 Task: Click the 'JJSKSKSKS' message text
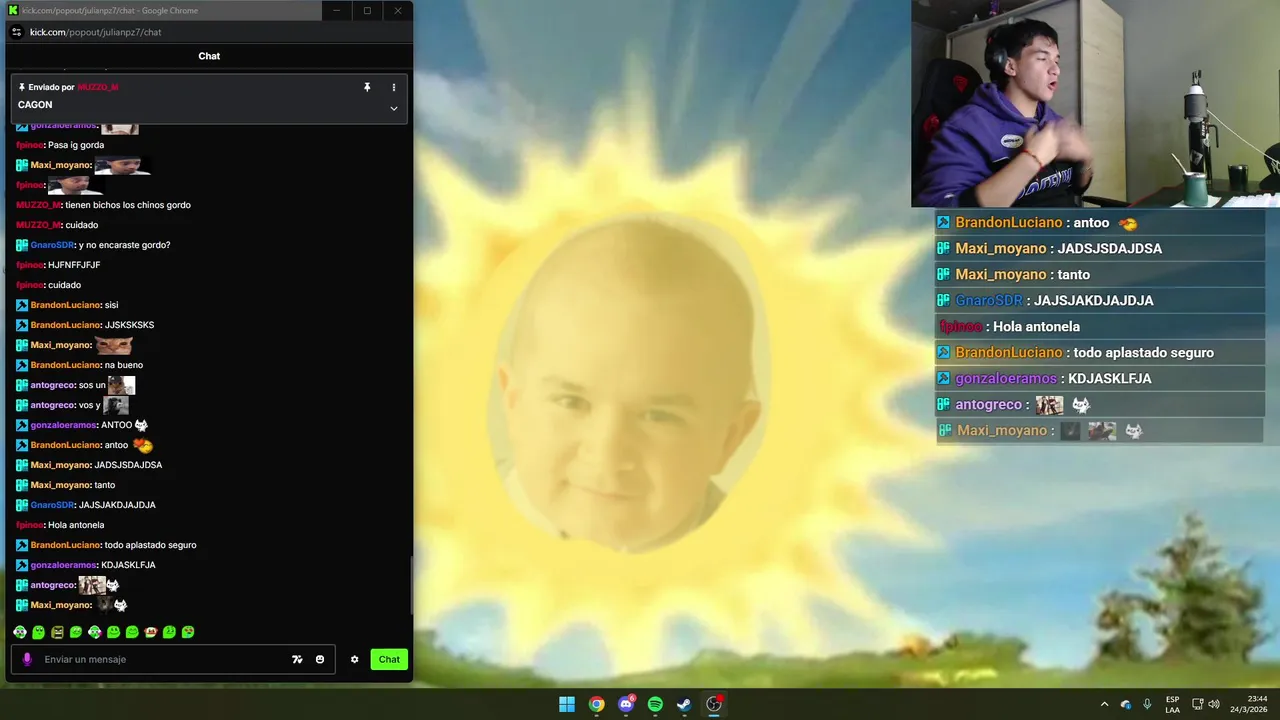tap(130, 325)
